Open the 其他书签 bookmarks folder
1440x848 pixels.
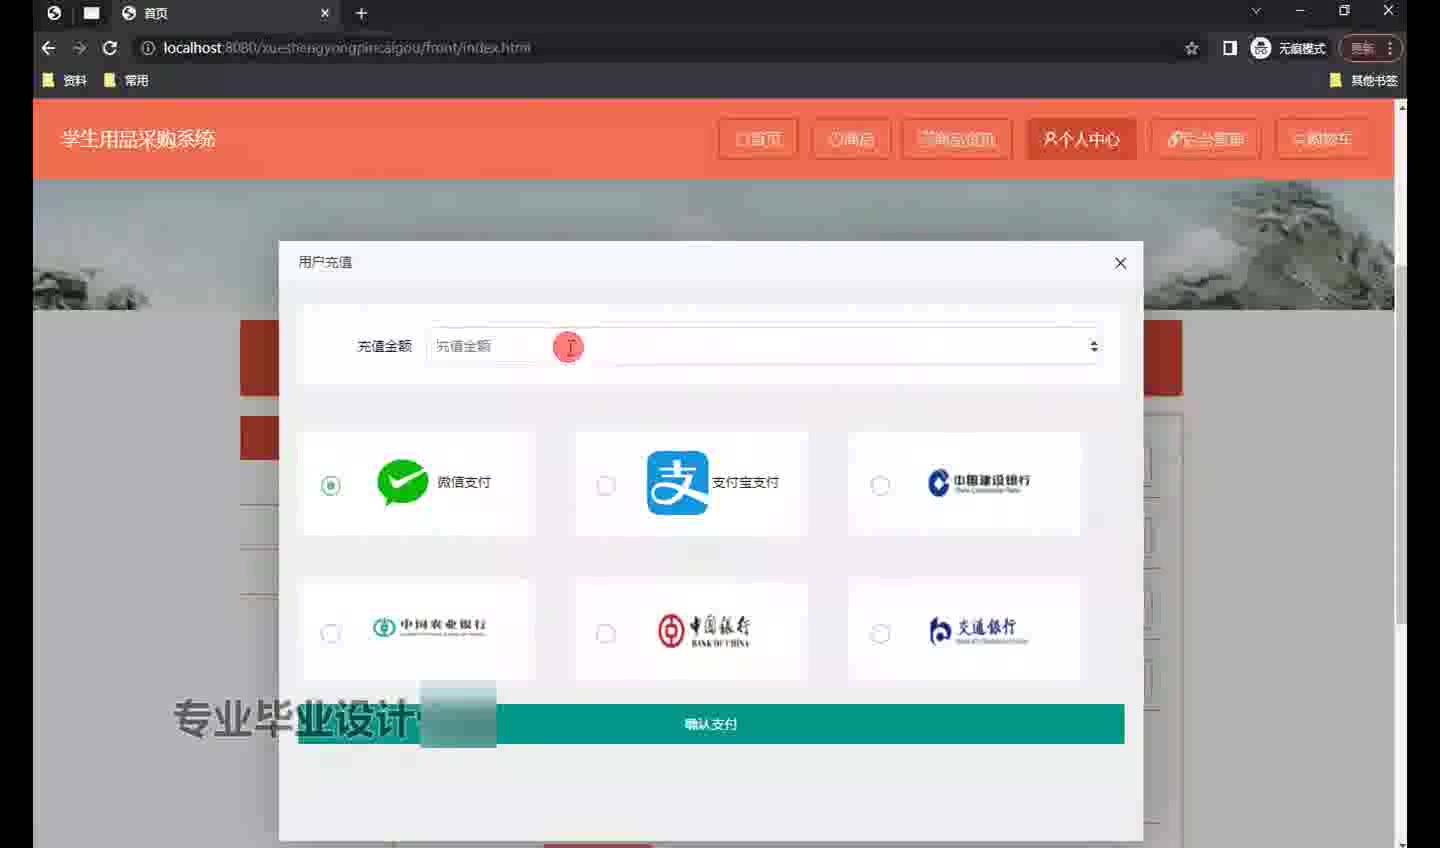[1364, 80]
